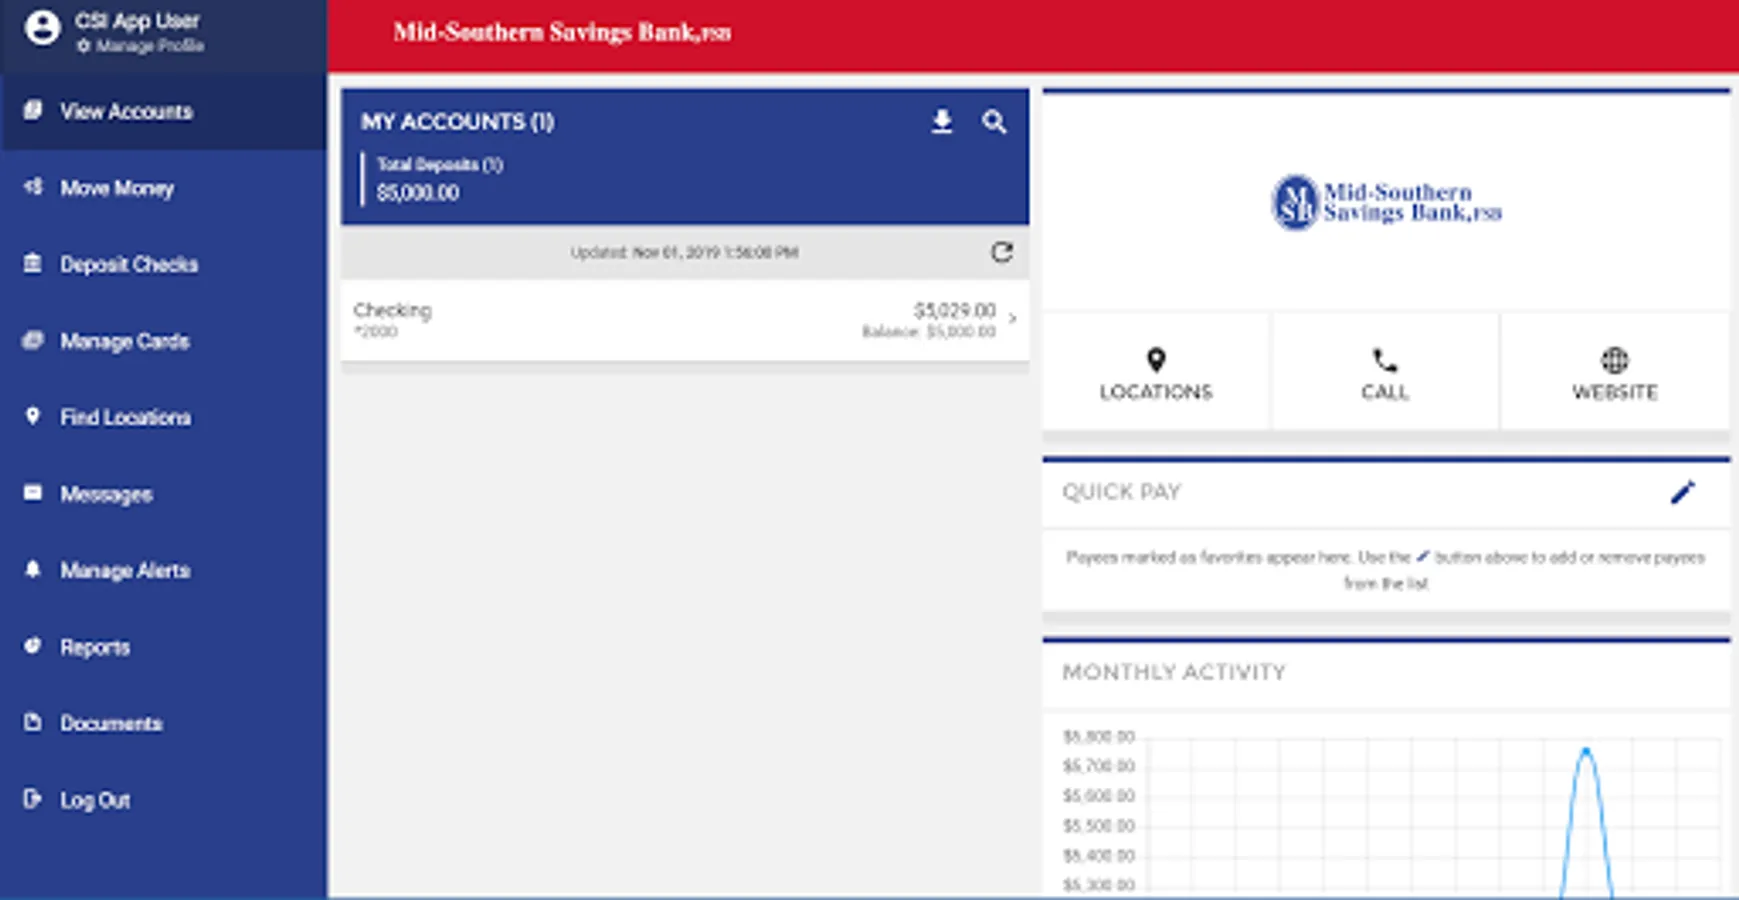Click the Manage Alerts bell icon
The height and width of the screenshot is (900, 1739).
[33, 569]
